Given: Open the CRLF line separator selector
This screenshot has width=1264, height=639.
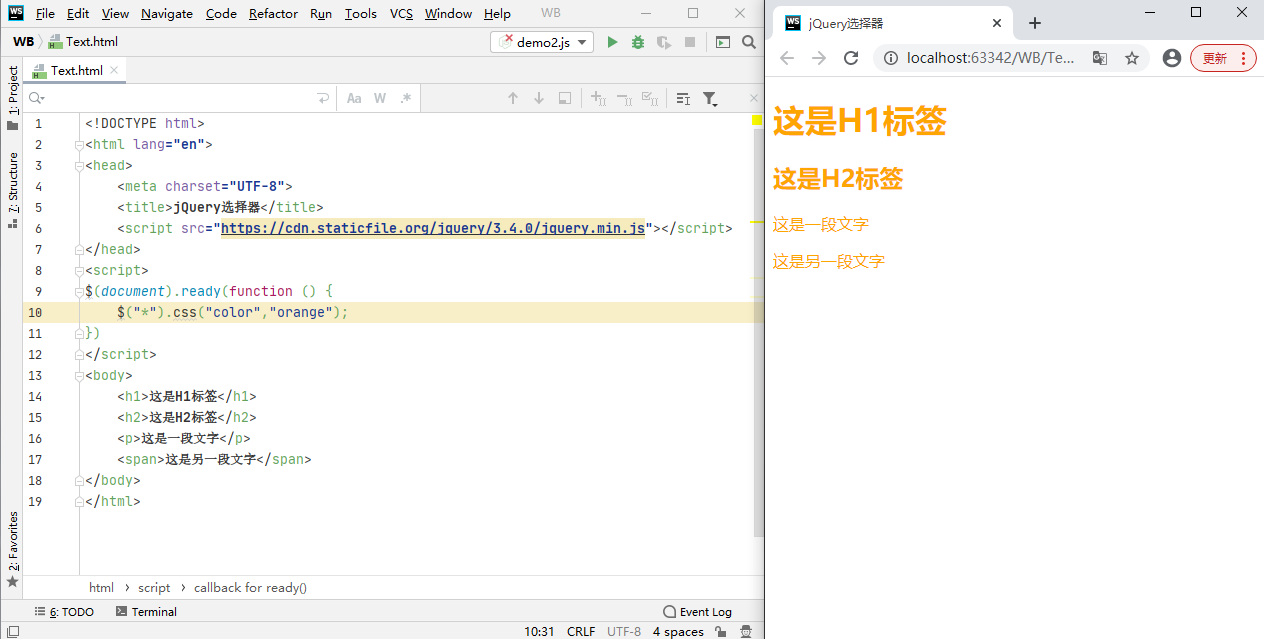Looking at the screenshot, I should tap(580, 631).
